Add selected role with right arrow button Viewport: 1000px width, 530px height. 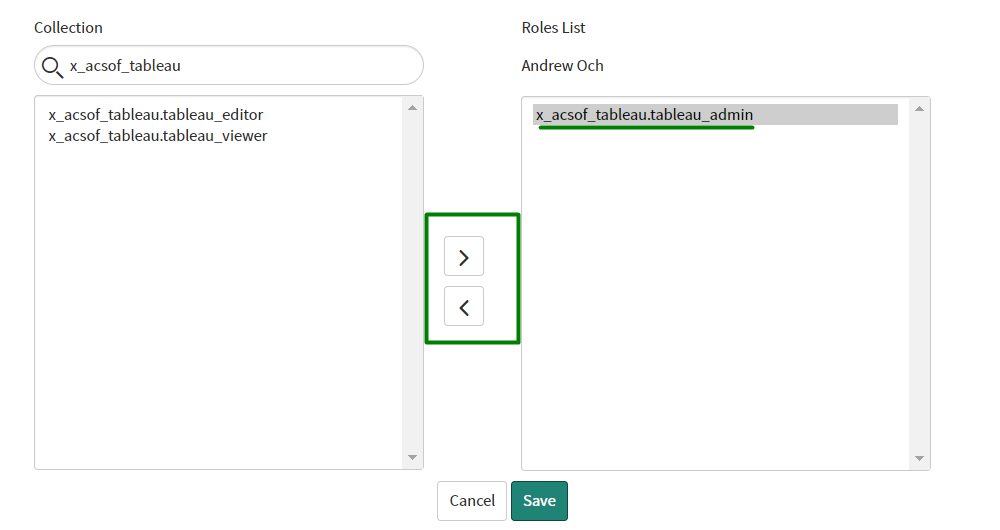(x=463, y=257)
